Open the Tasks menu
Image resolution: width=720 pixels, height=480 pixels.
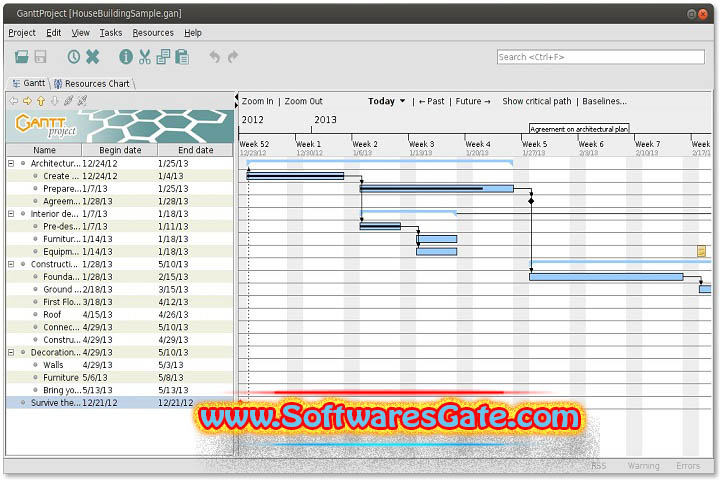[x=111, y=33]
